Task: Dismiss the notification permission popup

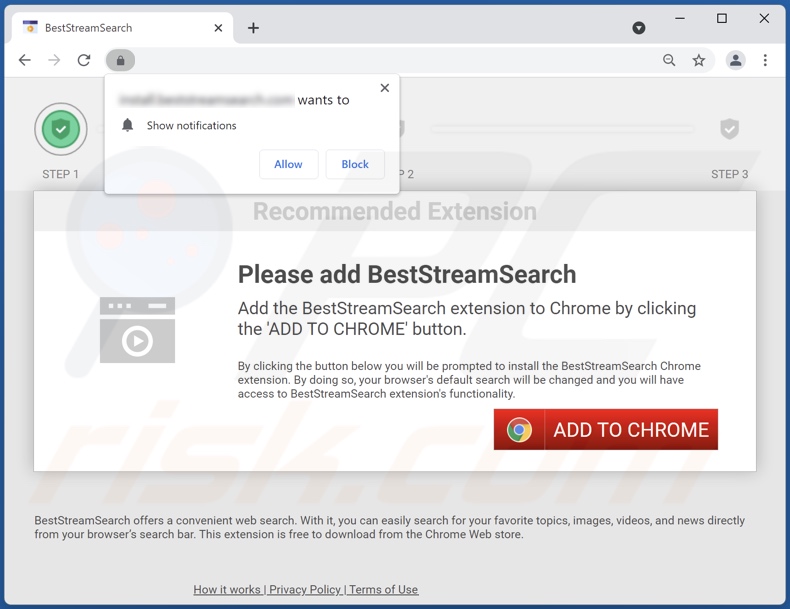Action: click(385, 88)
